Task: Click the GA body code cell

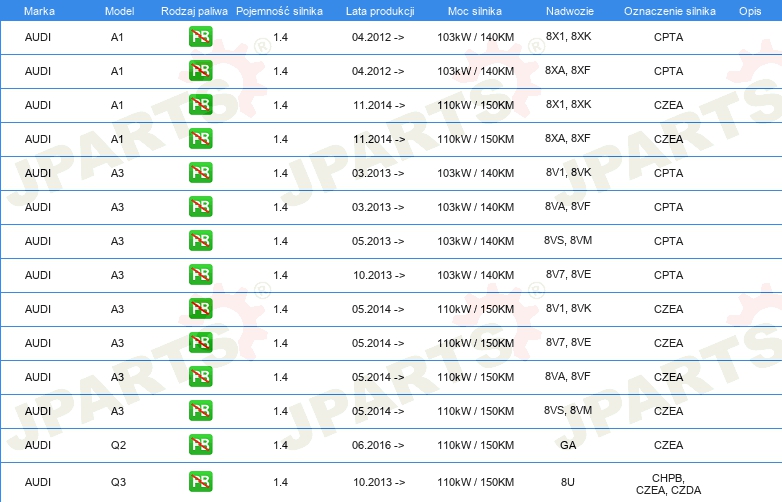Action: [568, 445]
